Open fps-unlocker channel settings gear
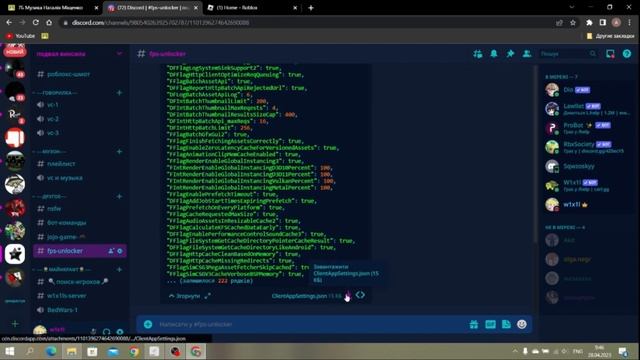This screenshot has height=360, width=640. pos(120,251)
